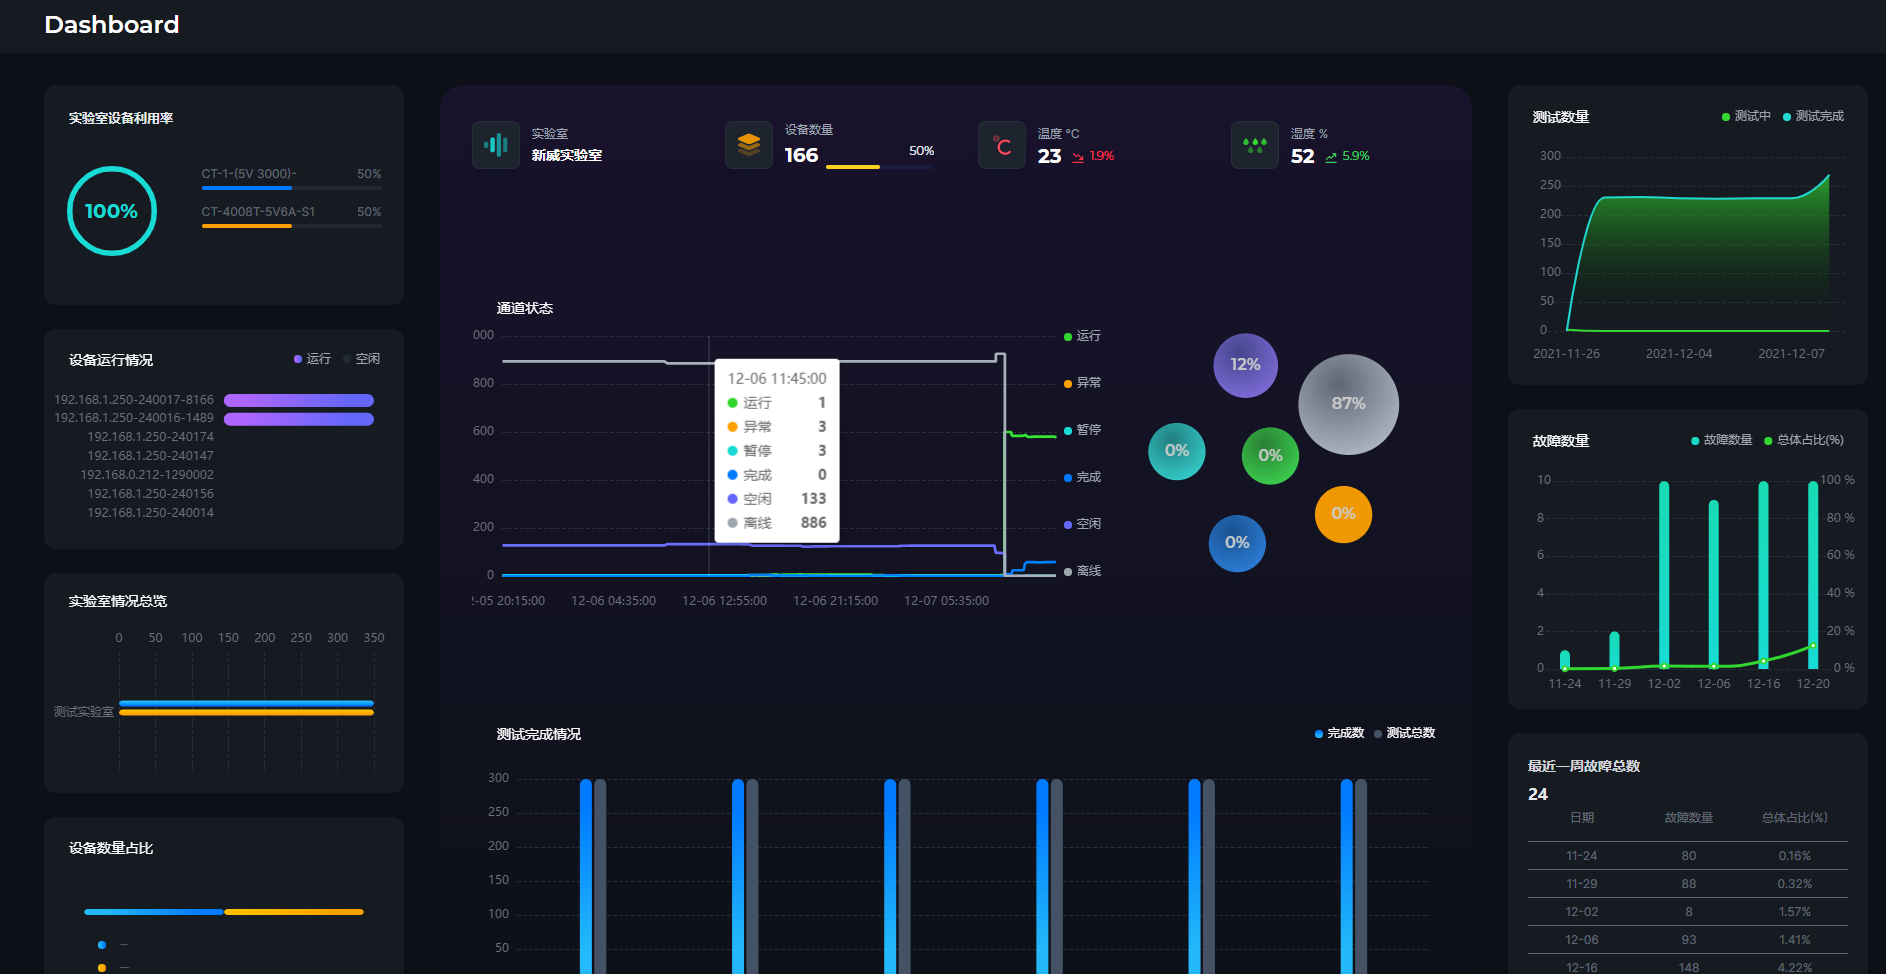Select the 12-06 table row date
This screenshot has width=1886, height=974.
click(1582, 940)
